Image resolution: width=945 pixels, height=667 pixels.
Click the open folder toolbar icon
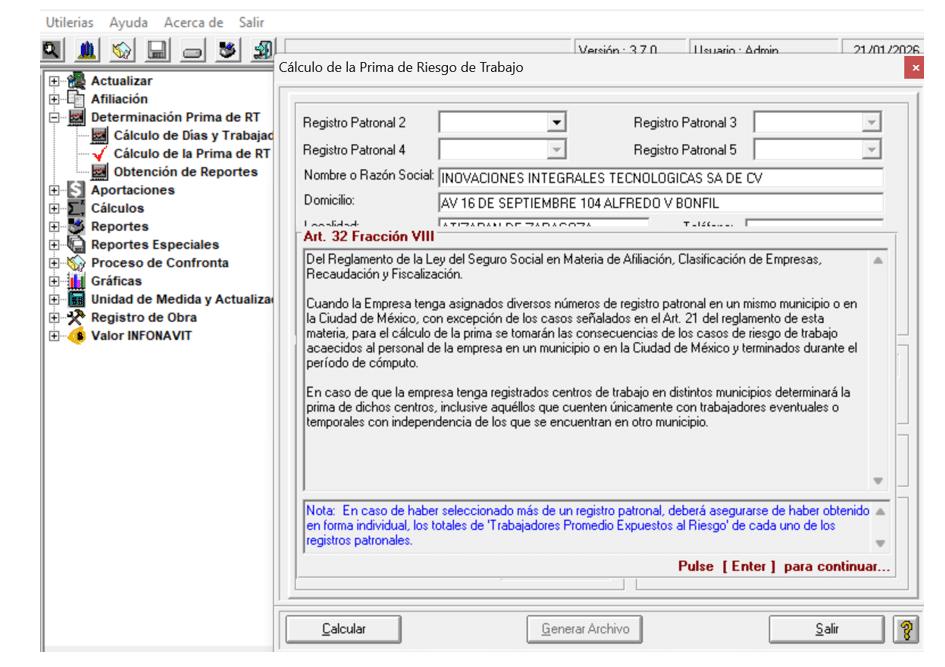pyautogui.click(x=122, y=50)
